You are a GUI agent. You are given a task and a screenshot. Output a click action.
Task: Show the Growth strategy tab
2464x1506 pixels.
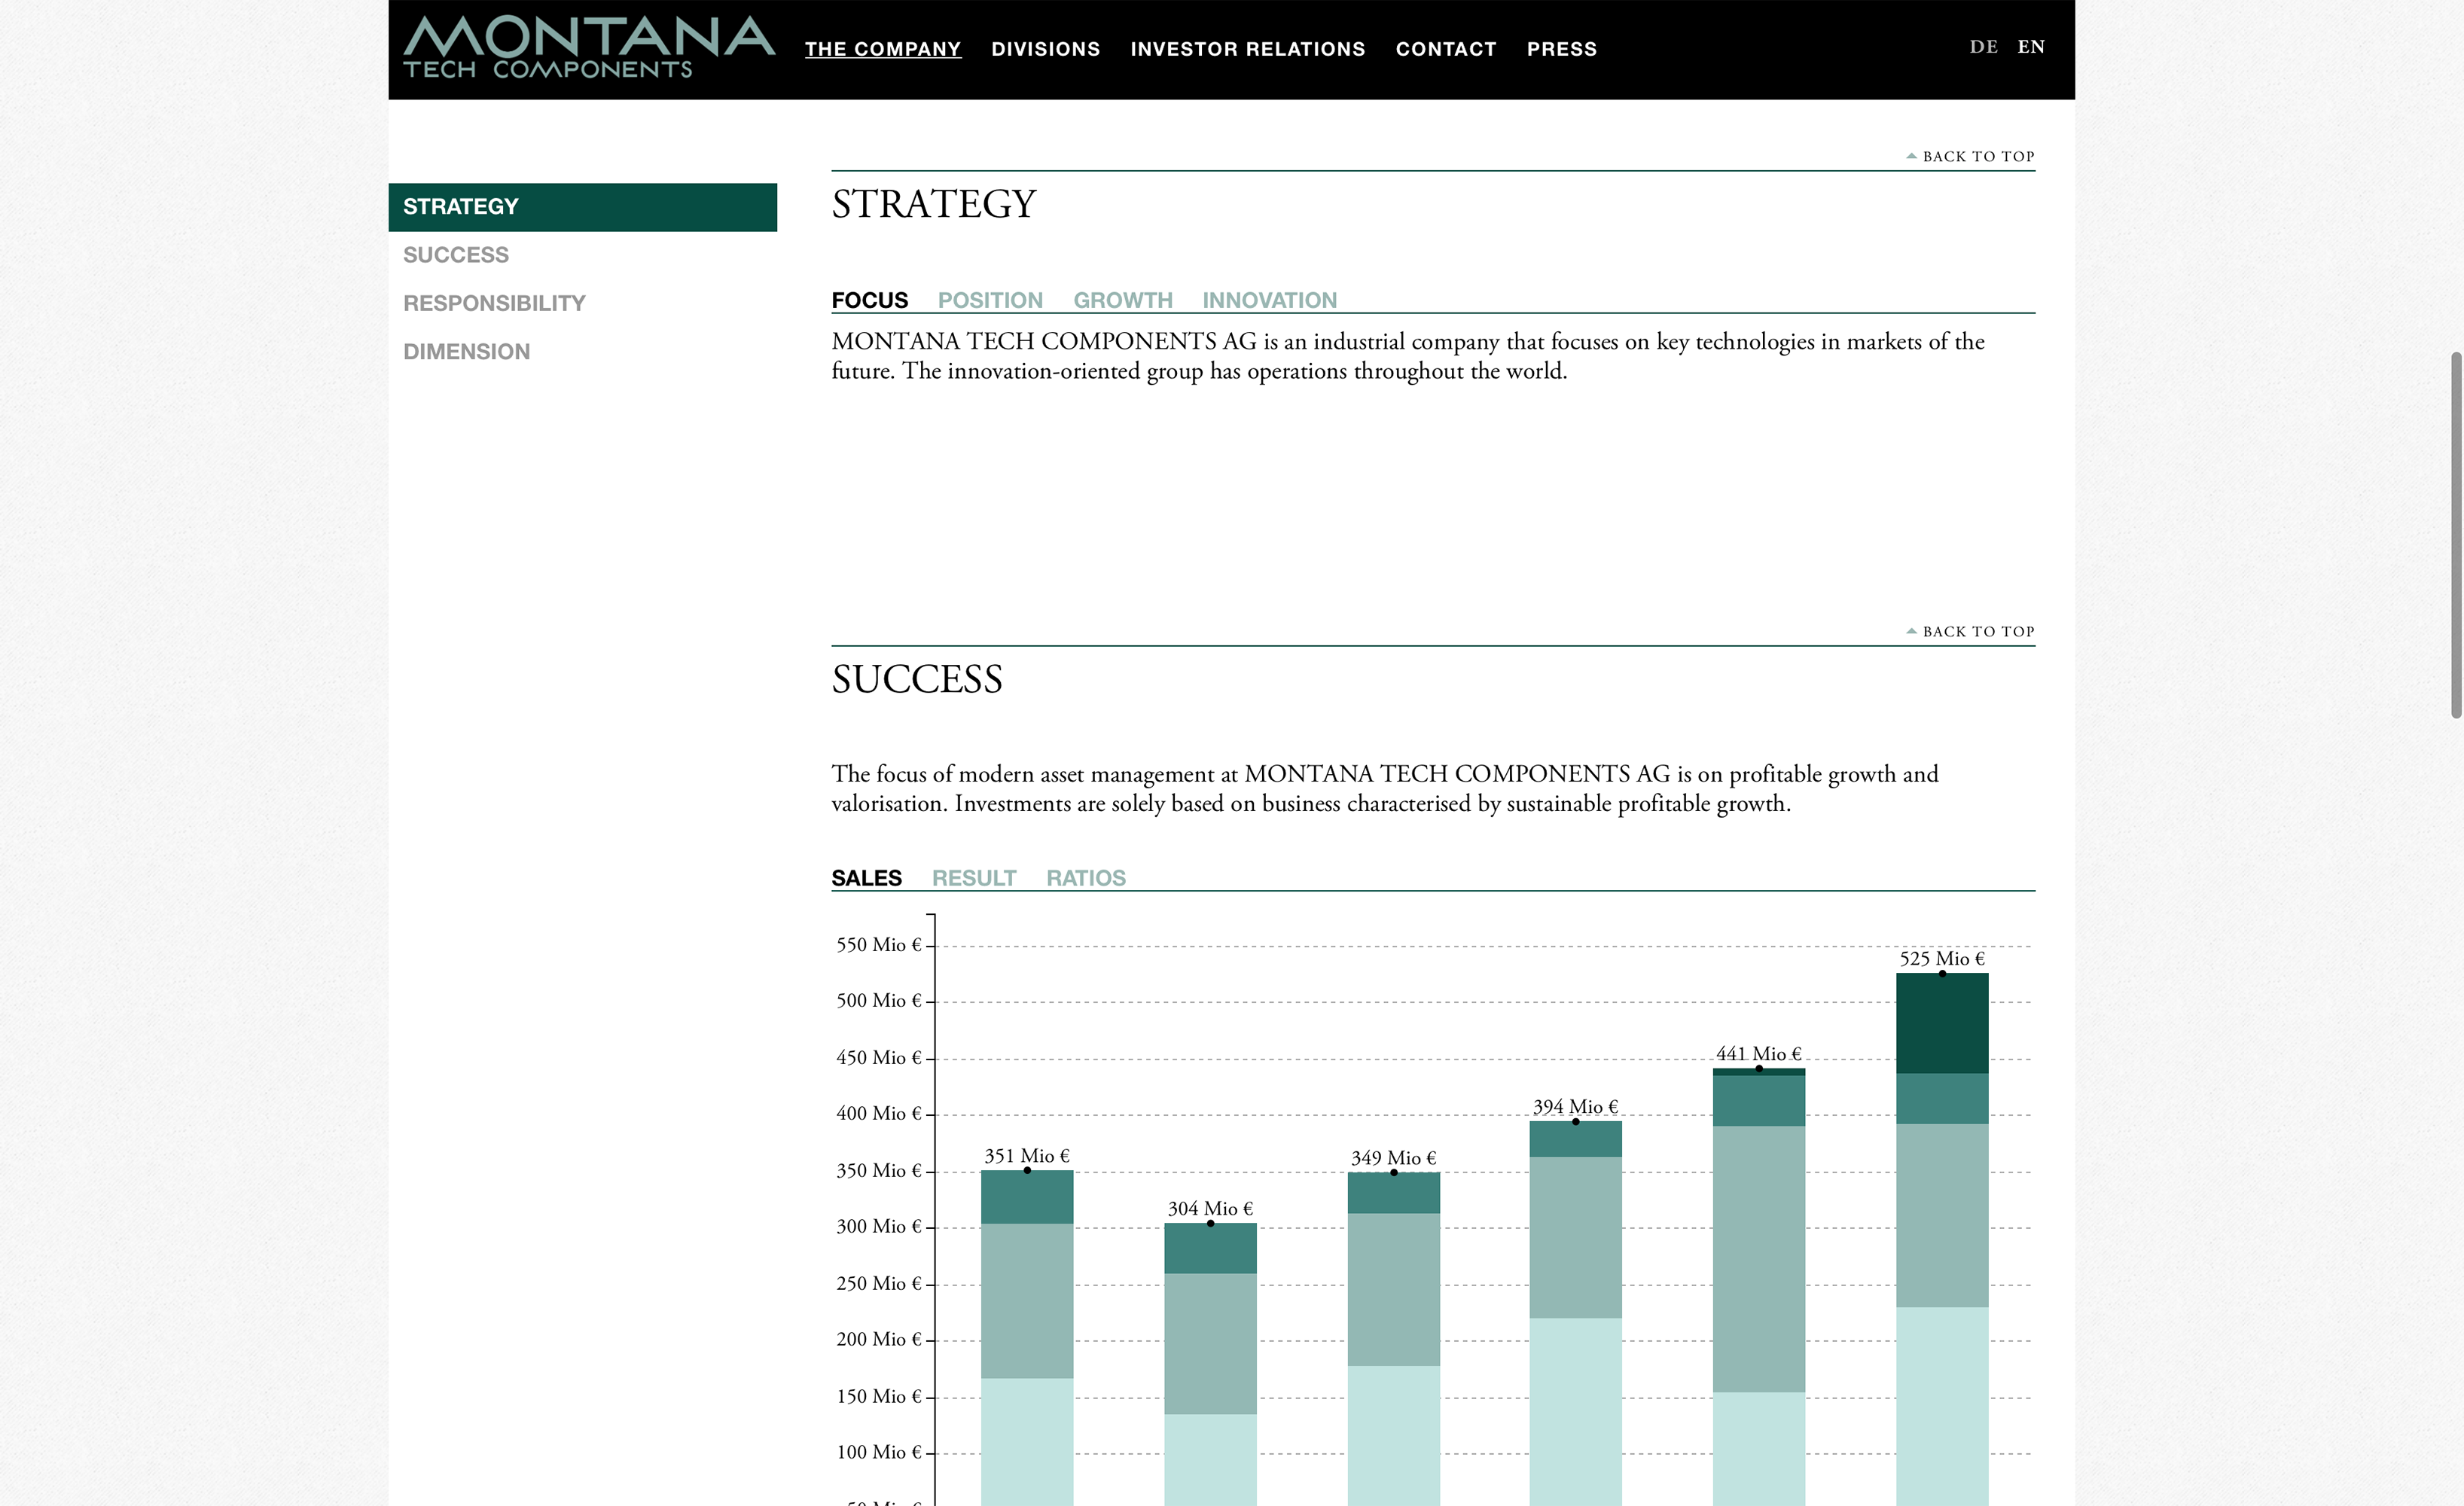coord(1122,300)
